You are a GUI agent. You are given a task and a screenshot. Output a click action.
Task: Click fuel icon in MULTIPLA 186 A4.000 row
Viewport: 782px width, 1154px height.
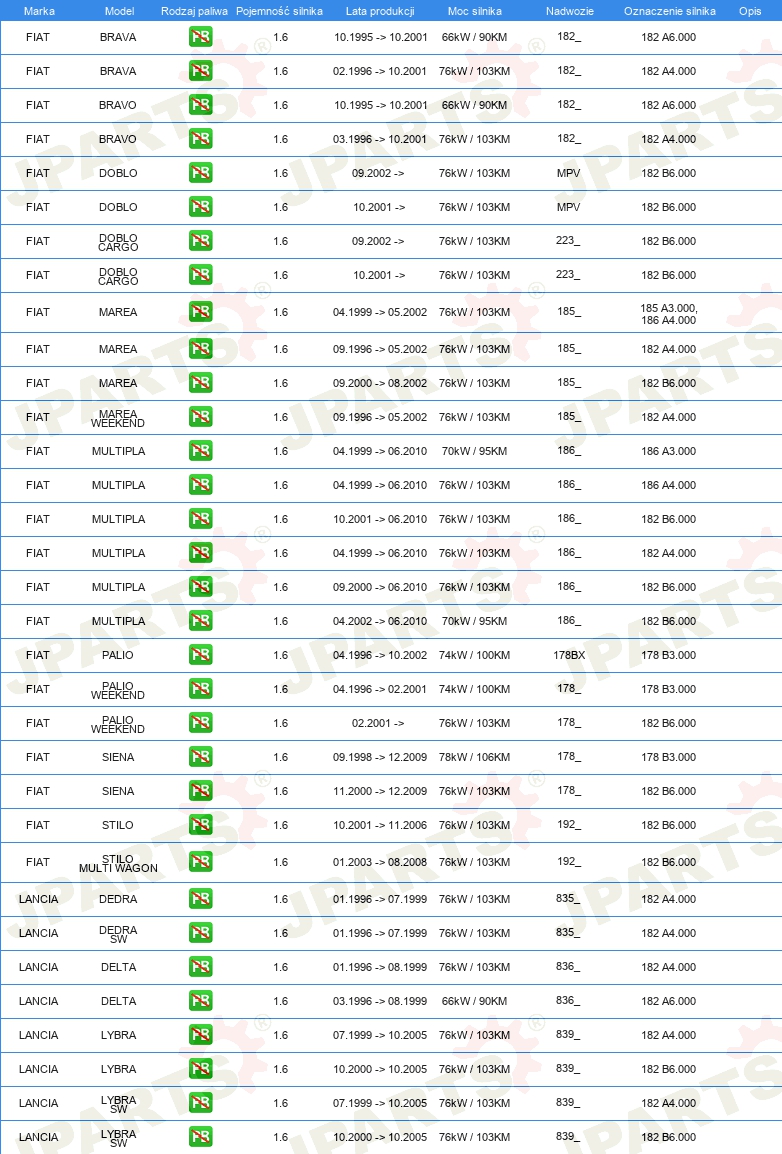(x=200, y=484)
